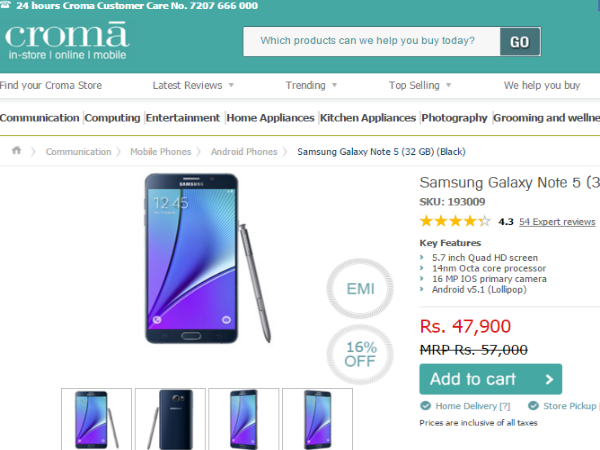
Task: Select the Kitchen Appliances category
Action: pyautogui.click(x=368, y=118)
